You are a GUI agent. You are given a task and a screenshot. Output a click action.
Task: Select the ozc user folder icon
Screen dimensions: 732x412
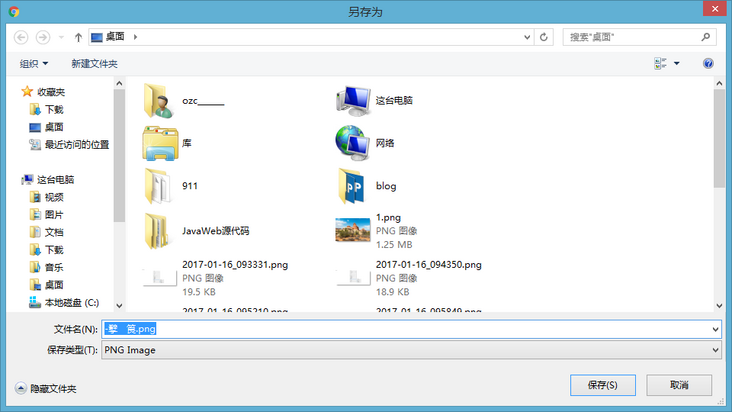pyautogui.click(x=159, y=101)
